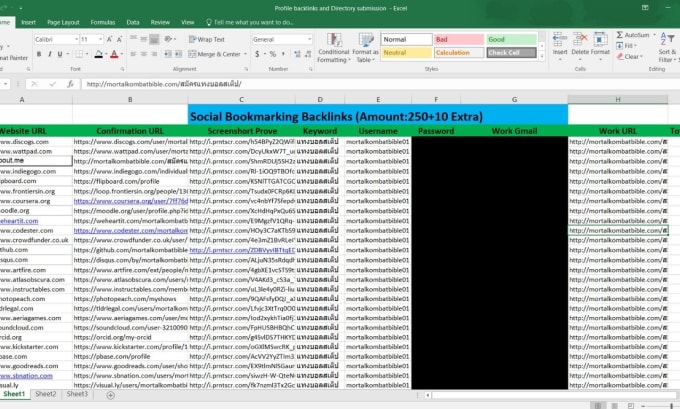680x409 pixels.
Task: Apply the Check Cell style
Action: pos(511,52)
